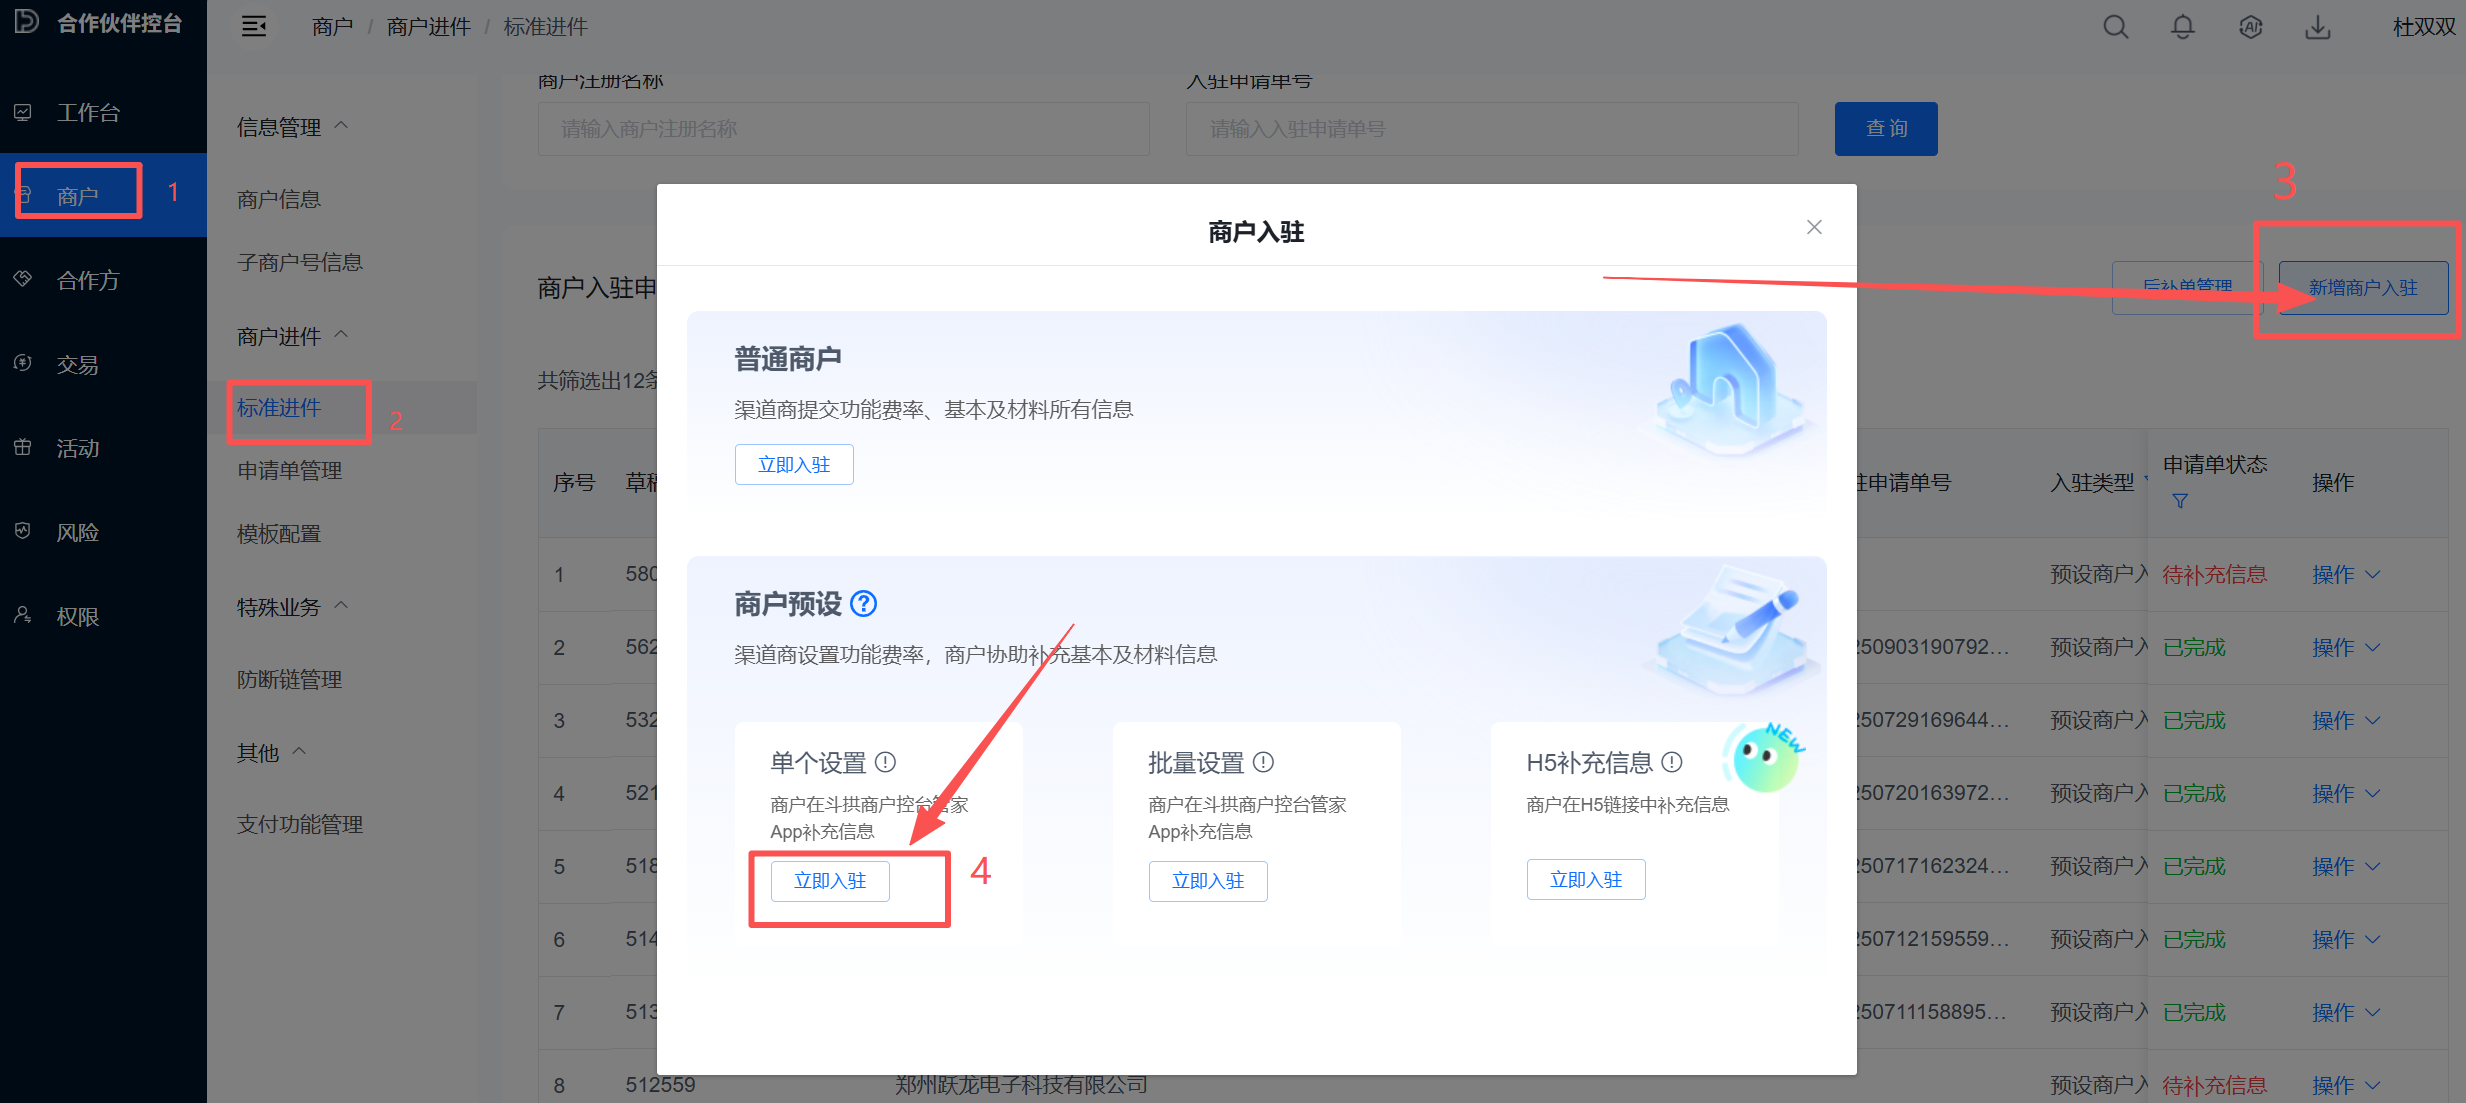Click the 风险 shield icon in sidebar
2466x1103 pixels.
point(23,531)
